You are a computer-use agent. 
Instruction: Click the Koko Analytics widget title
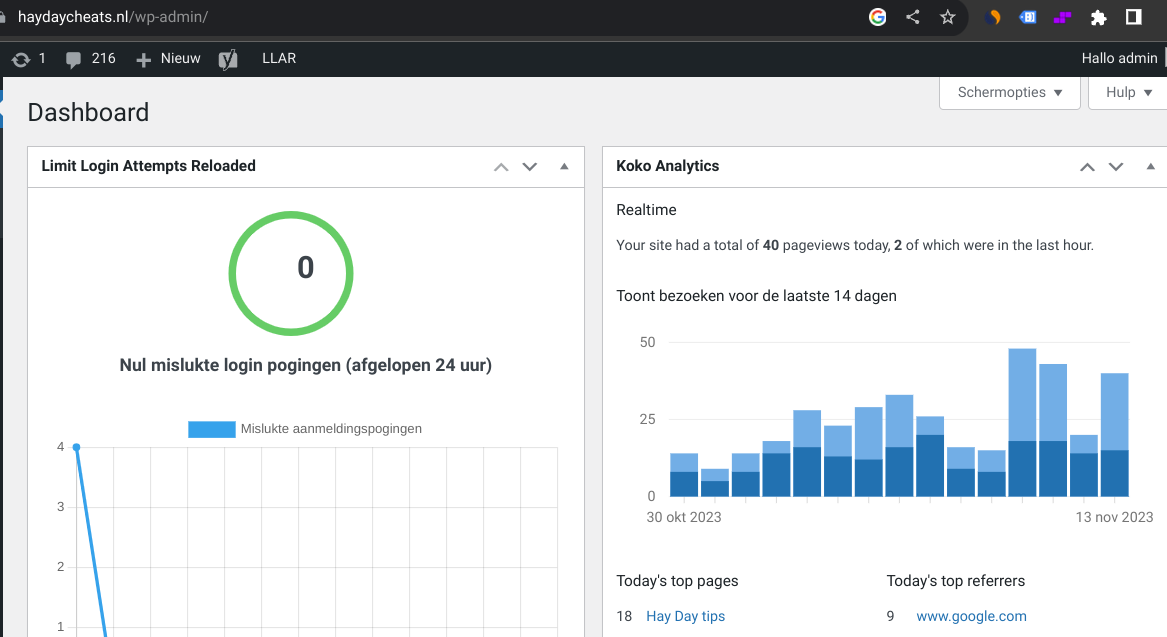[x=668, y=166]
